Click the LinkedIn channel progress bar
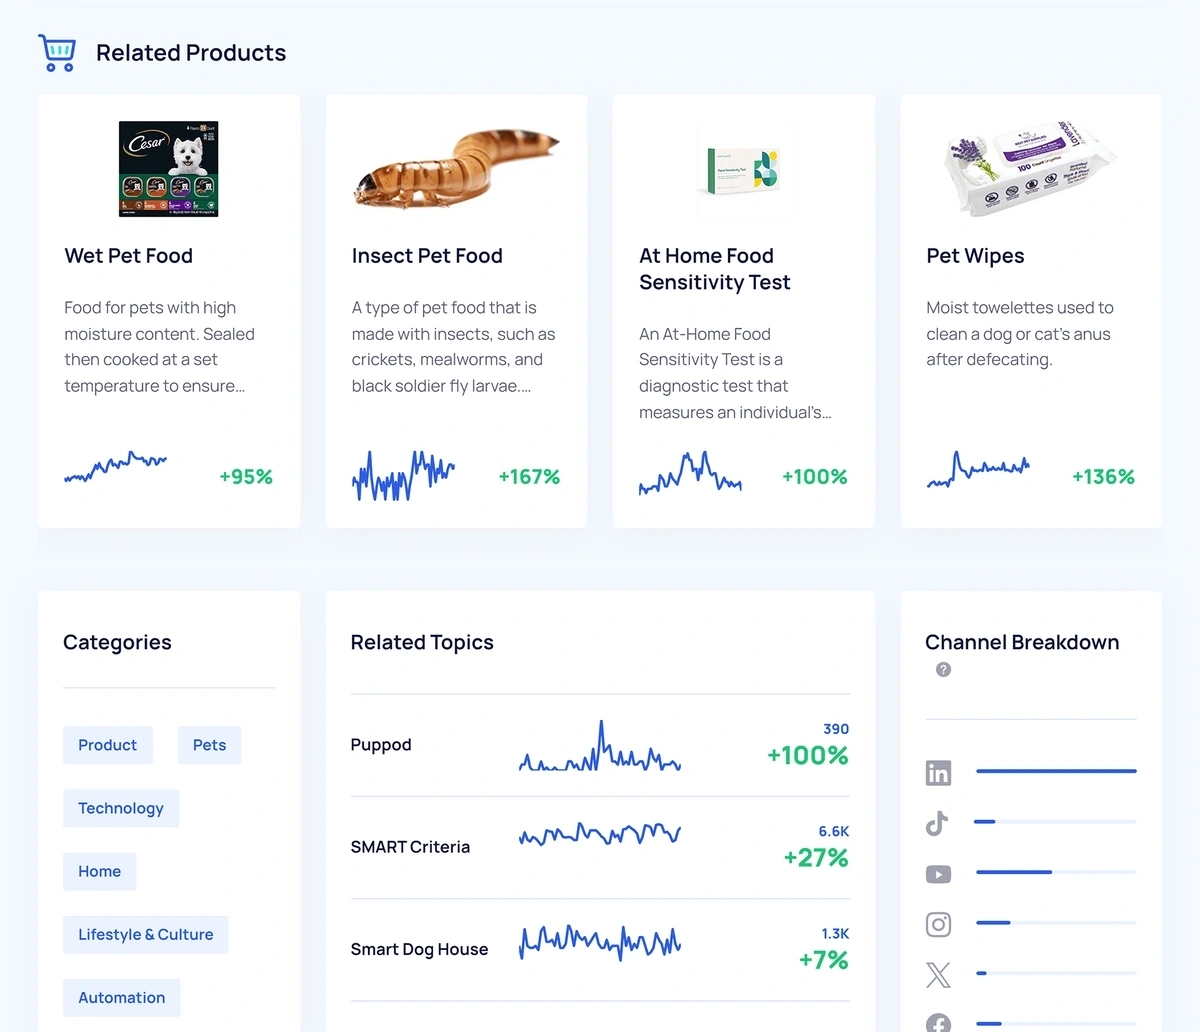The width and height of the screenshot is (1200, 1032). pos(1056,771)
